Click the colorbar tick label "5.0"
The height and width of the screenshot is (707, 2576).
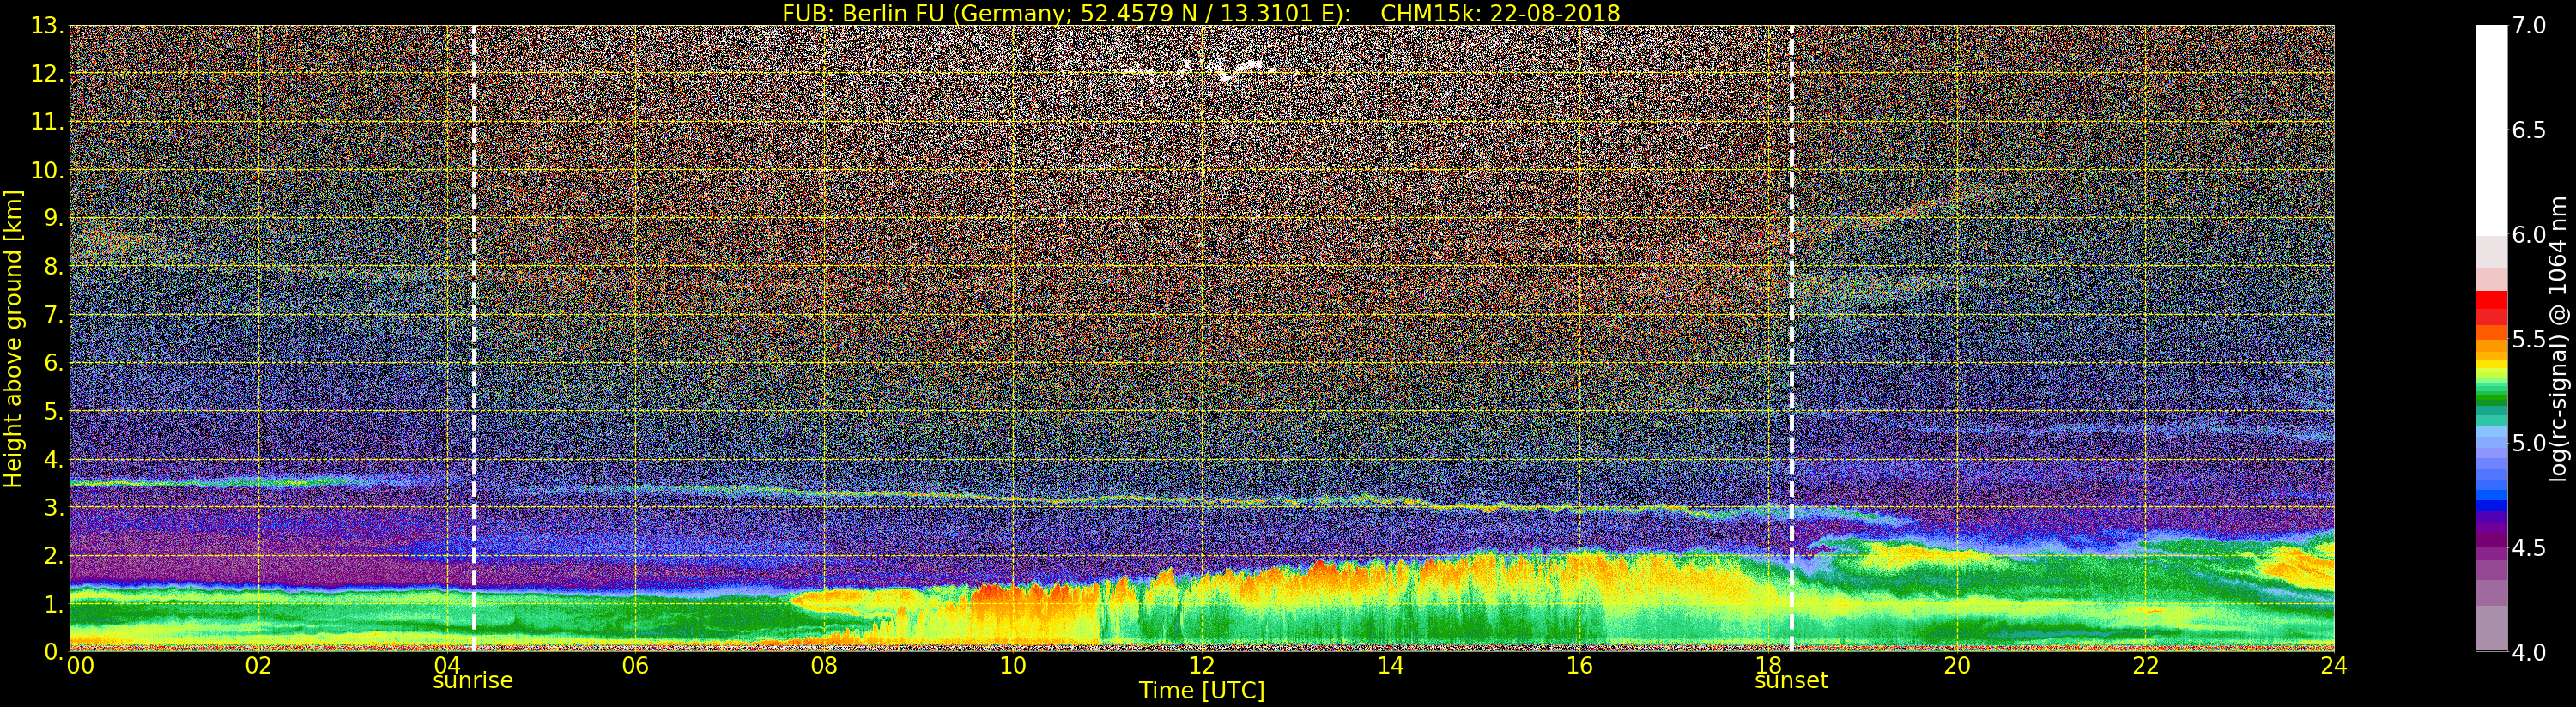(2529, 443)
